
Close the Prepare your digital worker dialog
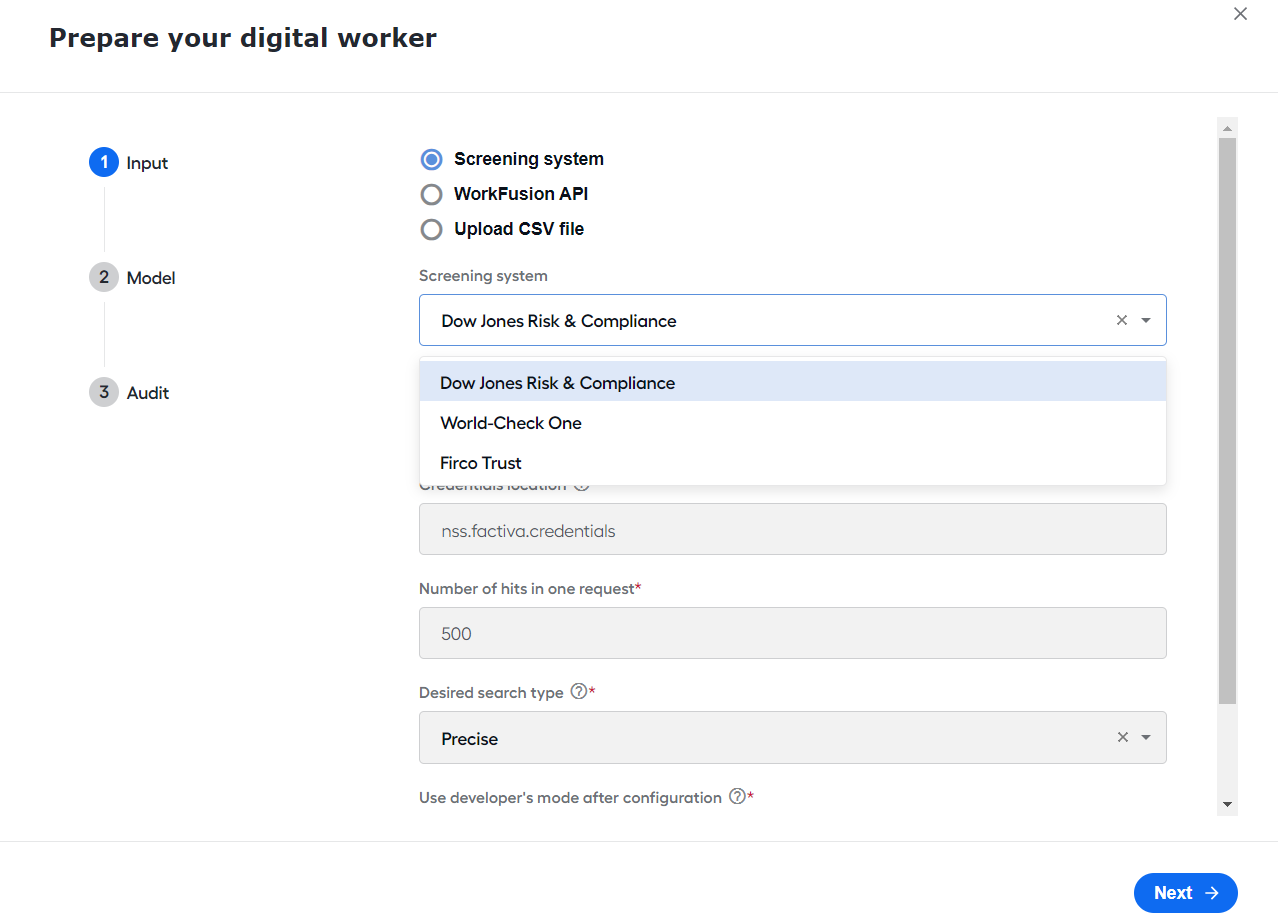pyautogui.click(x=1240, y=14)
